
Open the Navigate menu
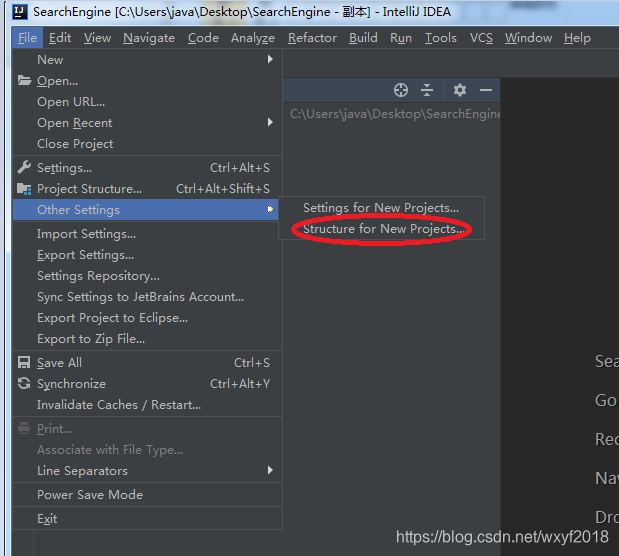pos(149,38)
